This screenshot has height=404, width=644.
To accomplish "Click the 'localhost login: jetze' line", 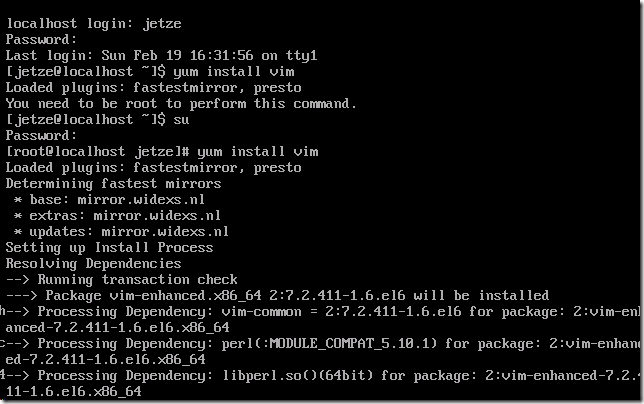I will coord(94,24).
